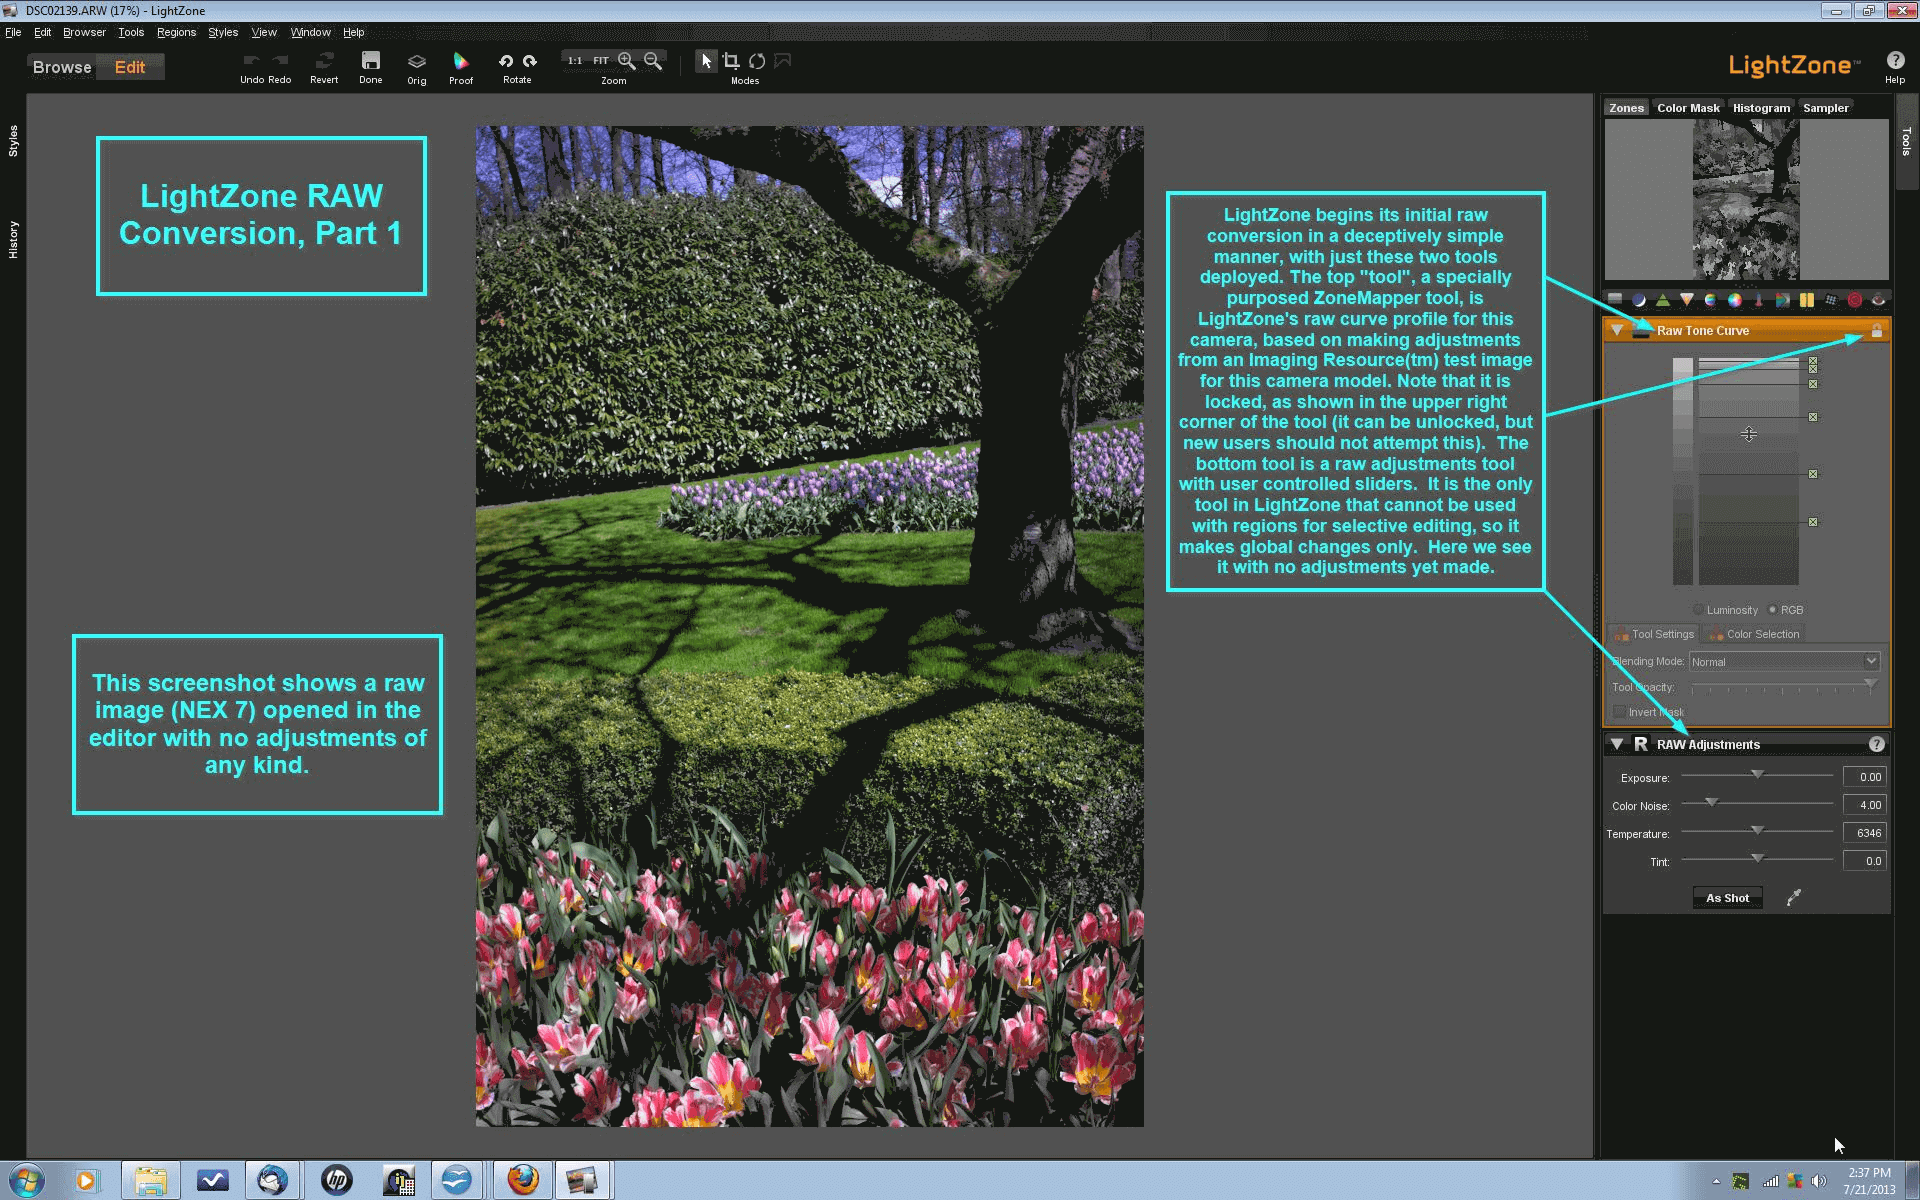Click the eyedropper icon beside As Shot
Image resolution: width=1920 pixels, height=1200 pixels.
point(1794,897)
